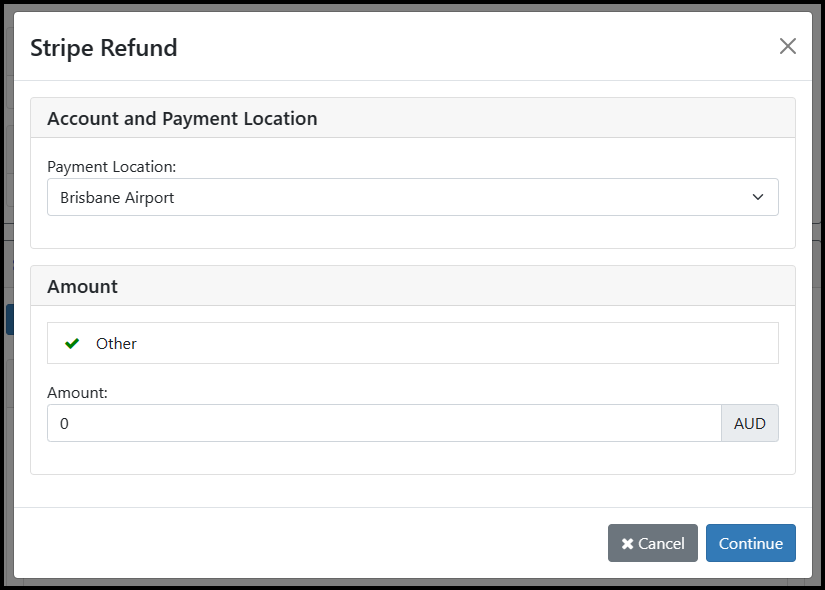Click the Stripe Refund dialog title
This screenshot has width=825, height=590.
(104, 48)
